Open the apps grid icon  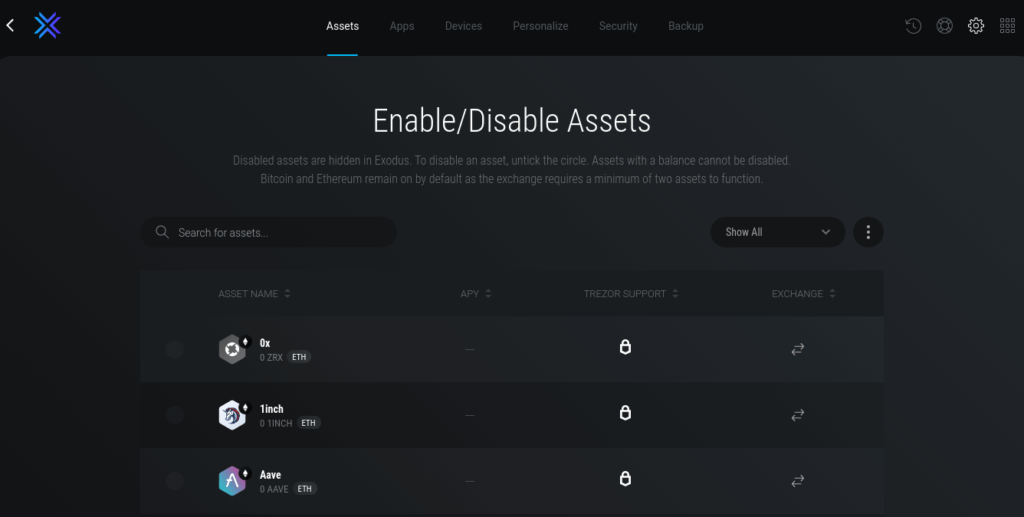pyautogui.click(x=1007, y=26)
